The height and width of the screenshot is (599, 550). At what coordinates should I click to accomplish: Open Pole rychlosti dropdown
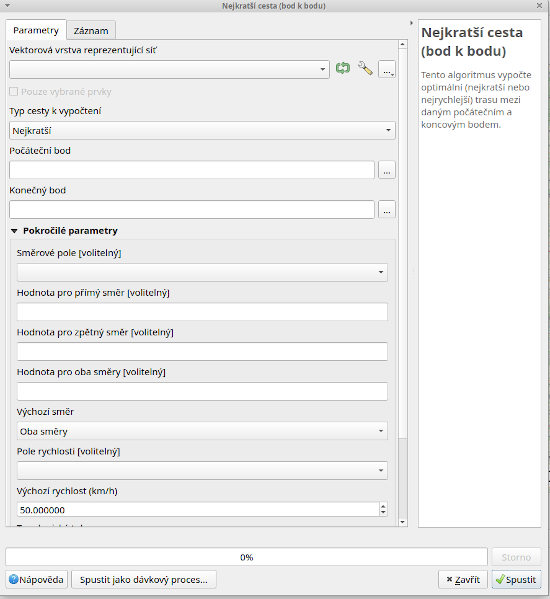coord(202,471)
